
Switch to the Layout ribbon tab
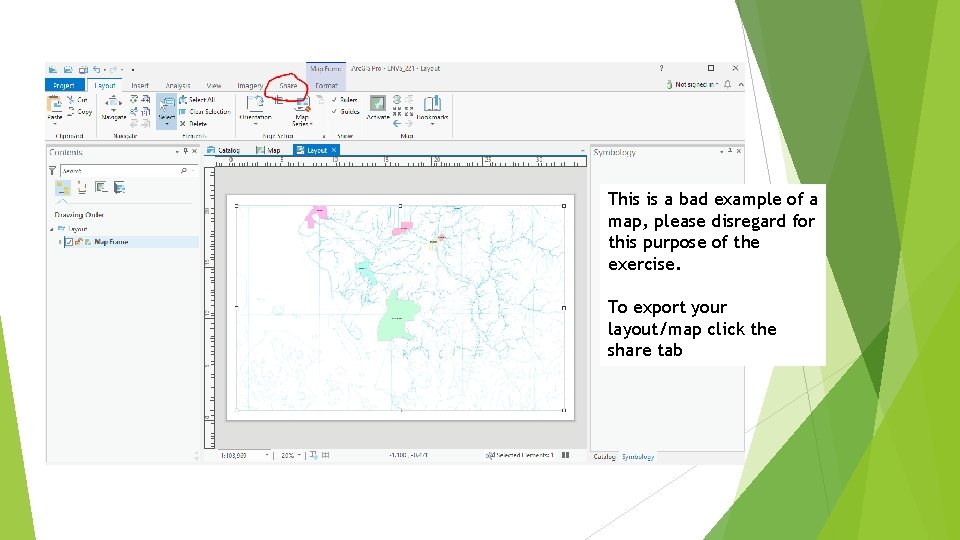point(105,85)
